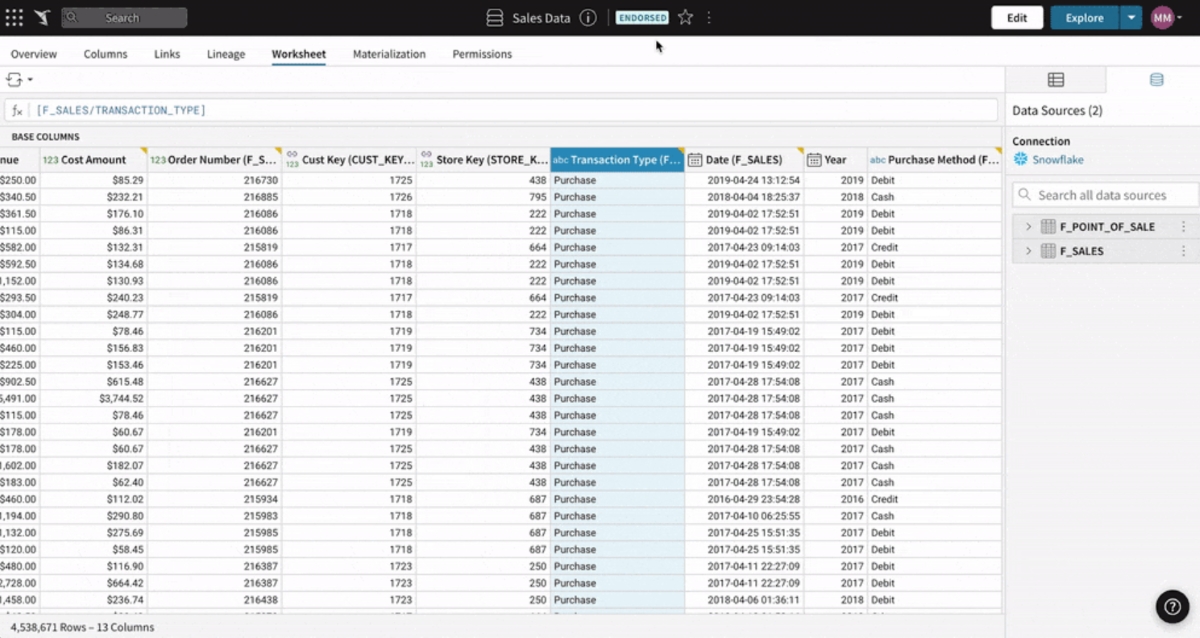The width and height of the screenshot is (1200, 638).
Task: Click the fx formula icon in the formula bar
Action: [x=18, y=109]
